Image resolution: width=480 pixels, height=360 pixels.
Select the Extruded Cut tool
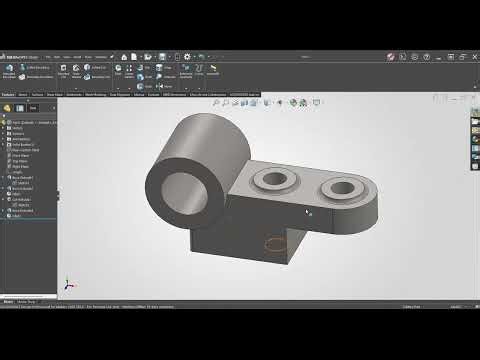click(x=63, y=71)
